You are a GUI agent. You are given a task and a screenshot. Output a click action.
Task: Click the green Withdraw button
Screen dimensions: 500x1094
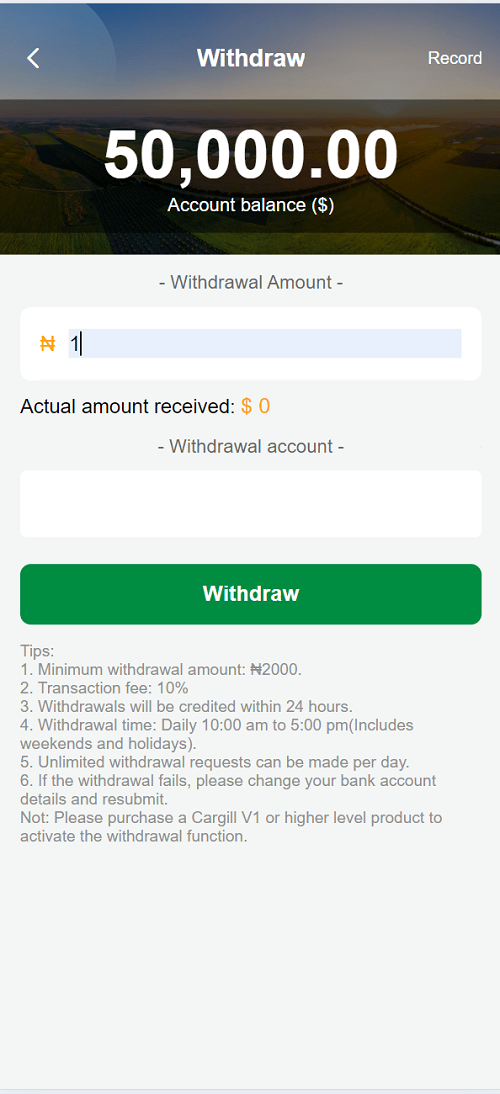[x=250, y=594]
